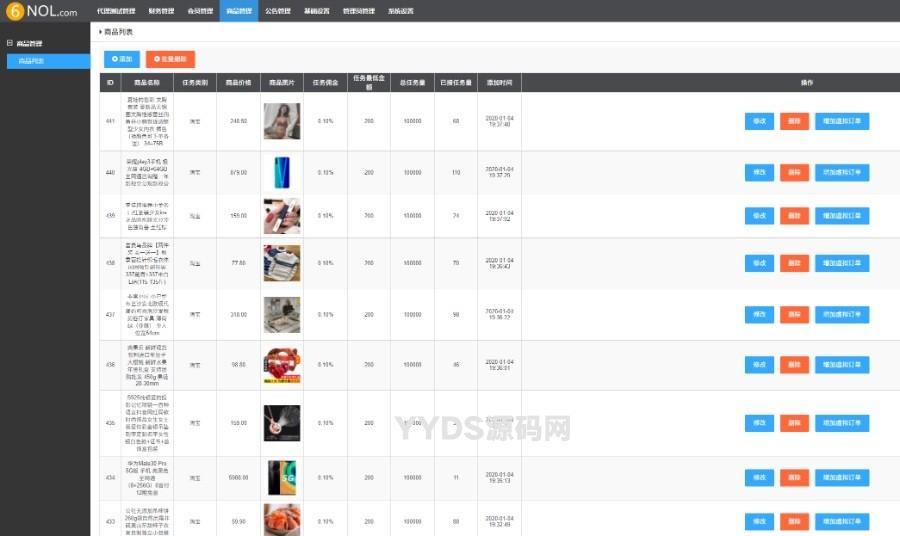View the blue phone thumbnail in row 440
The image size is (900, 536).
point(281,172)
